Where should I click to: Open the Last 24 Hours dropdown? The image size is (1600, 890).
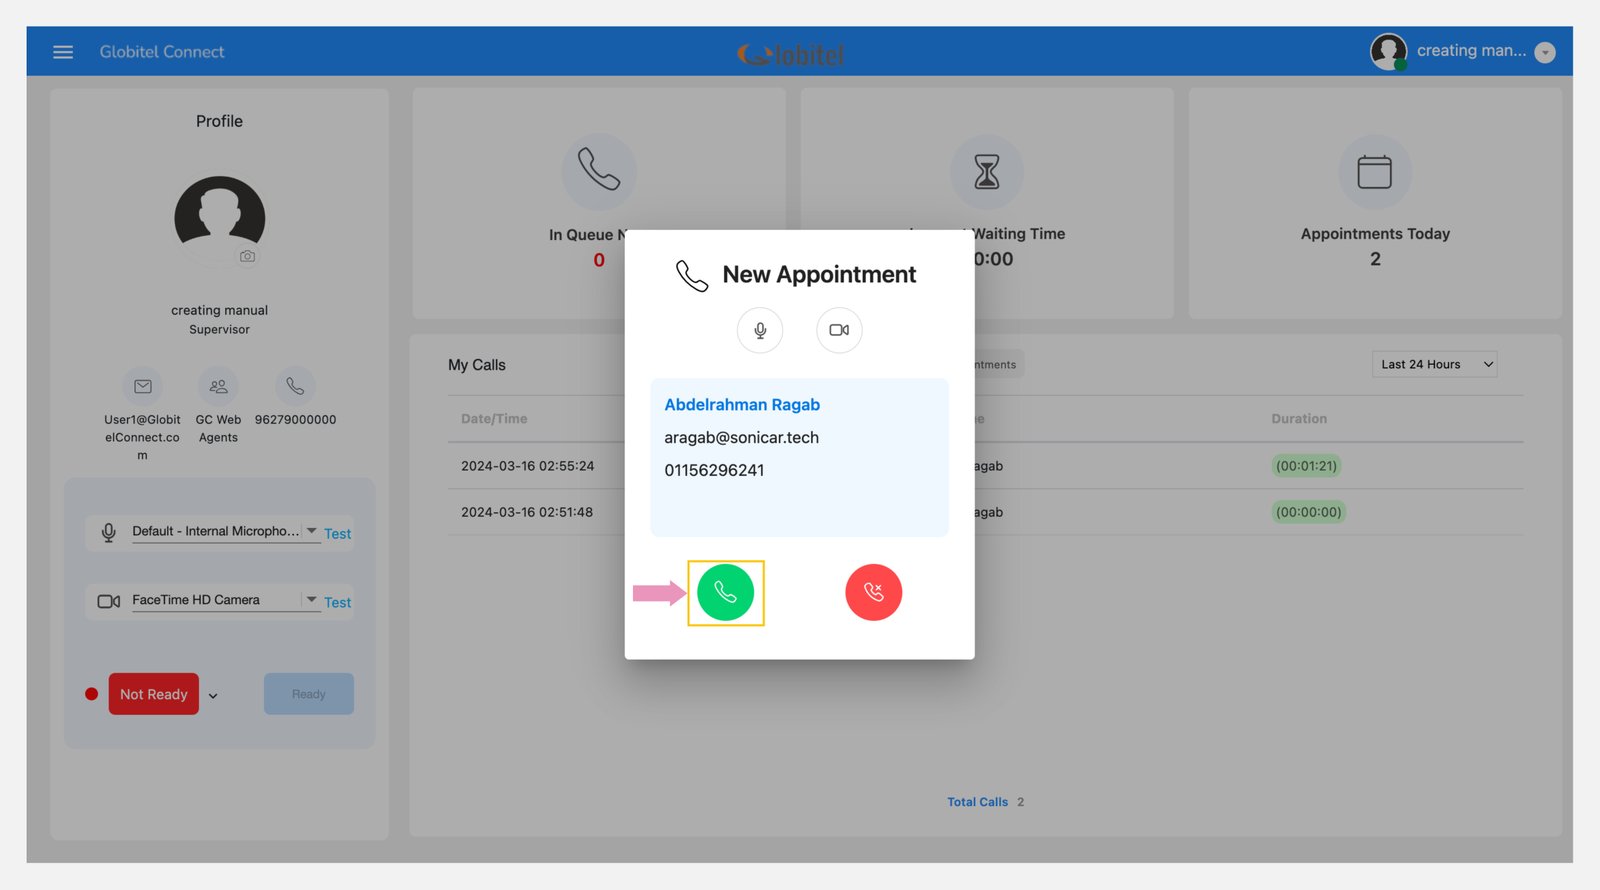(1434, 365)
